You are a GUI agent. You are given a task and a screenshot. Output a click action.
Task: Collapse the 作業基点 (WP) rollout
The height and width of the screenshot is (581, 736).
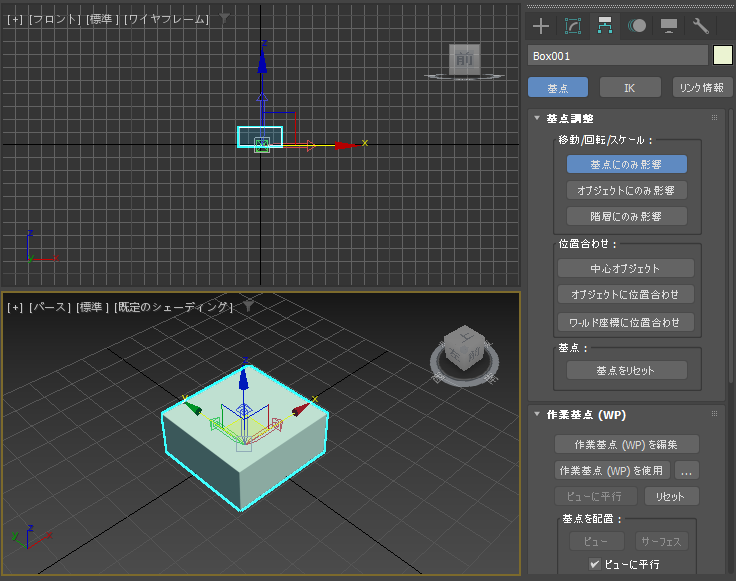[x=537, y=414]
